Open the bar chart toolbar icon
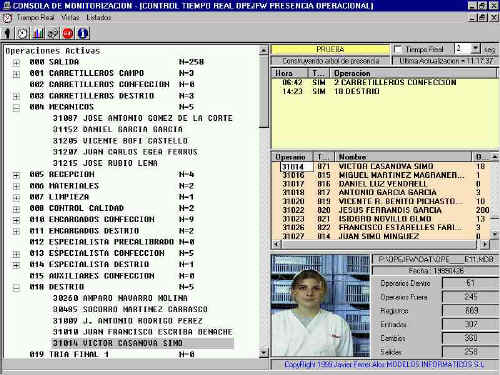The width and height of the screenshot is (500, 375). point(38,33)
